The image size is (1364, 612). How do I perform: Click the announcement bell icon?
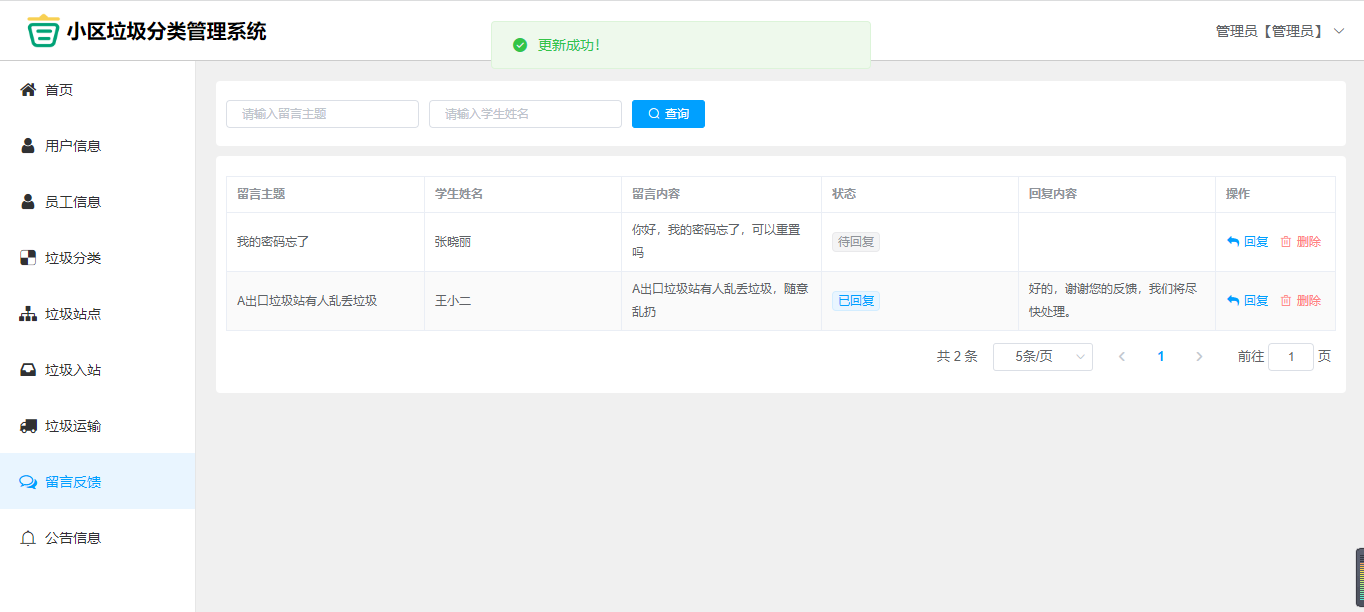28,538
